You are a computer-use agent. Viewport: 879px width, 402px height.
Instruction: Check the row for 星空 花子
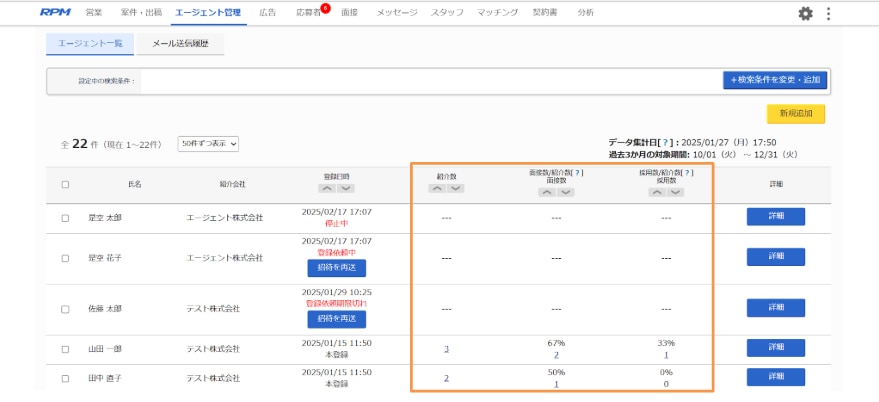(66, 258)
